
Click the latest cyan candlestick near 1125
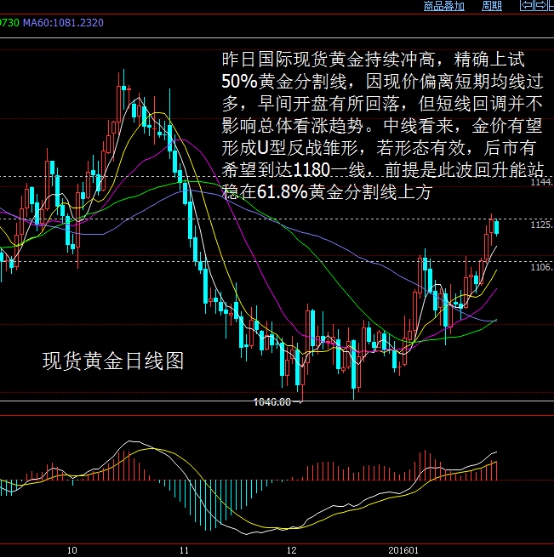[497, 228]
